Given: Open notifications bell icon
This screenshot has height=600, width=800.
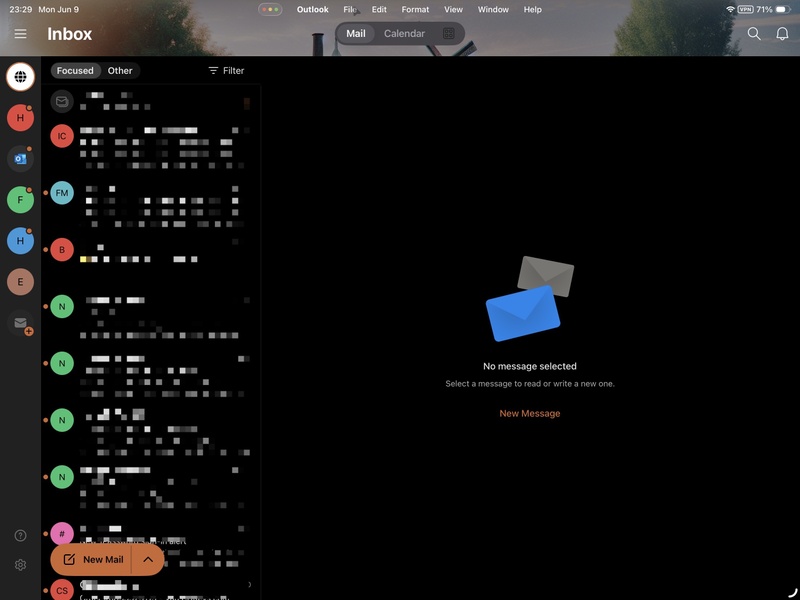Looking at the screenshot, I should coord(782,34).
